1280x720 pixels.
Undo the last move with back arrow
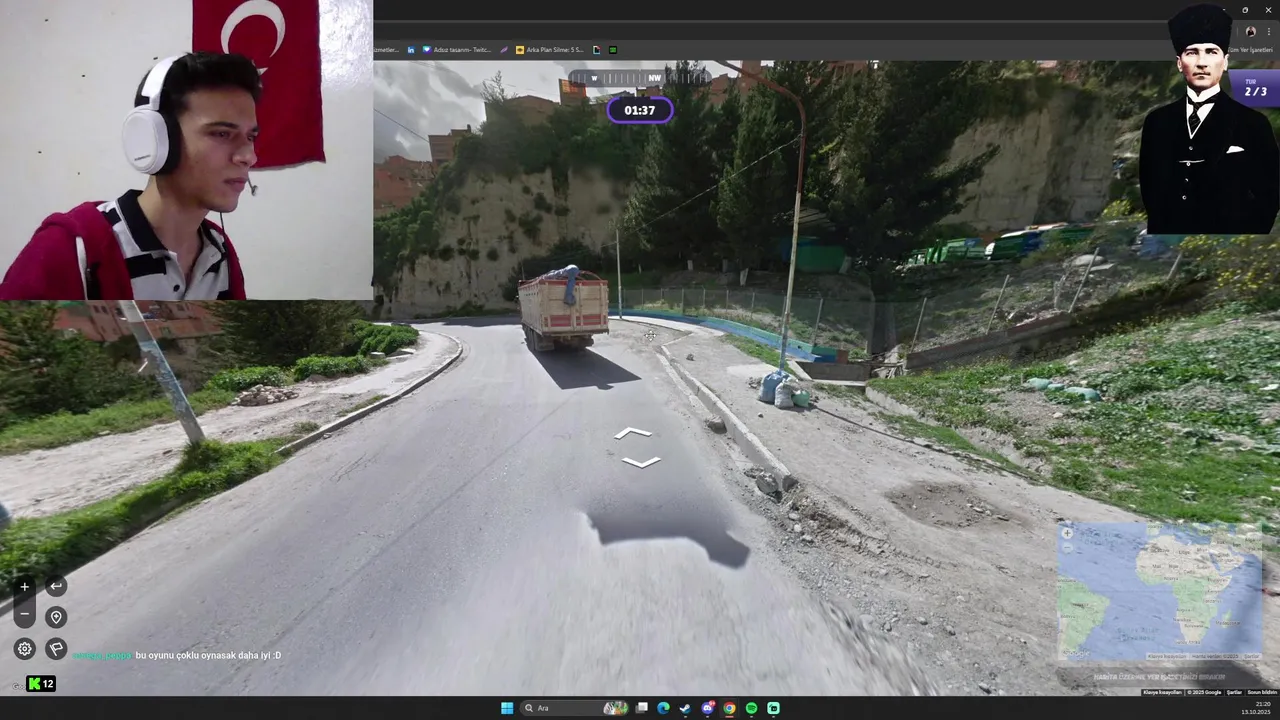tap(56, 586)
